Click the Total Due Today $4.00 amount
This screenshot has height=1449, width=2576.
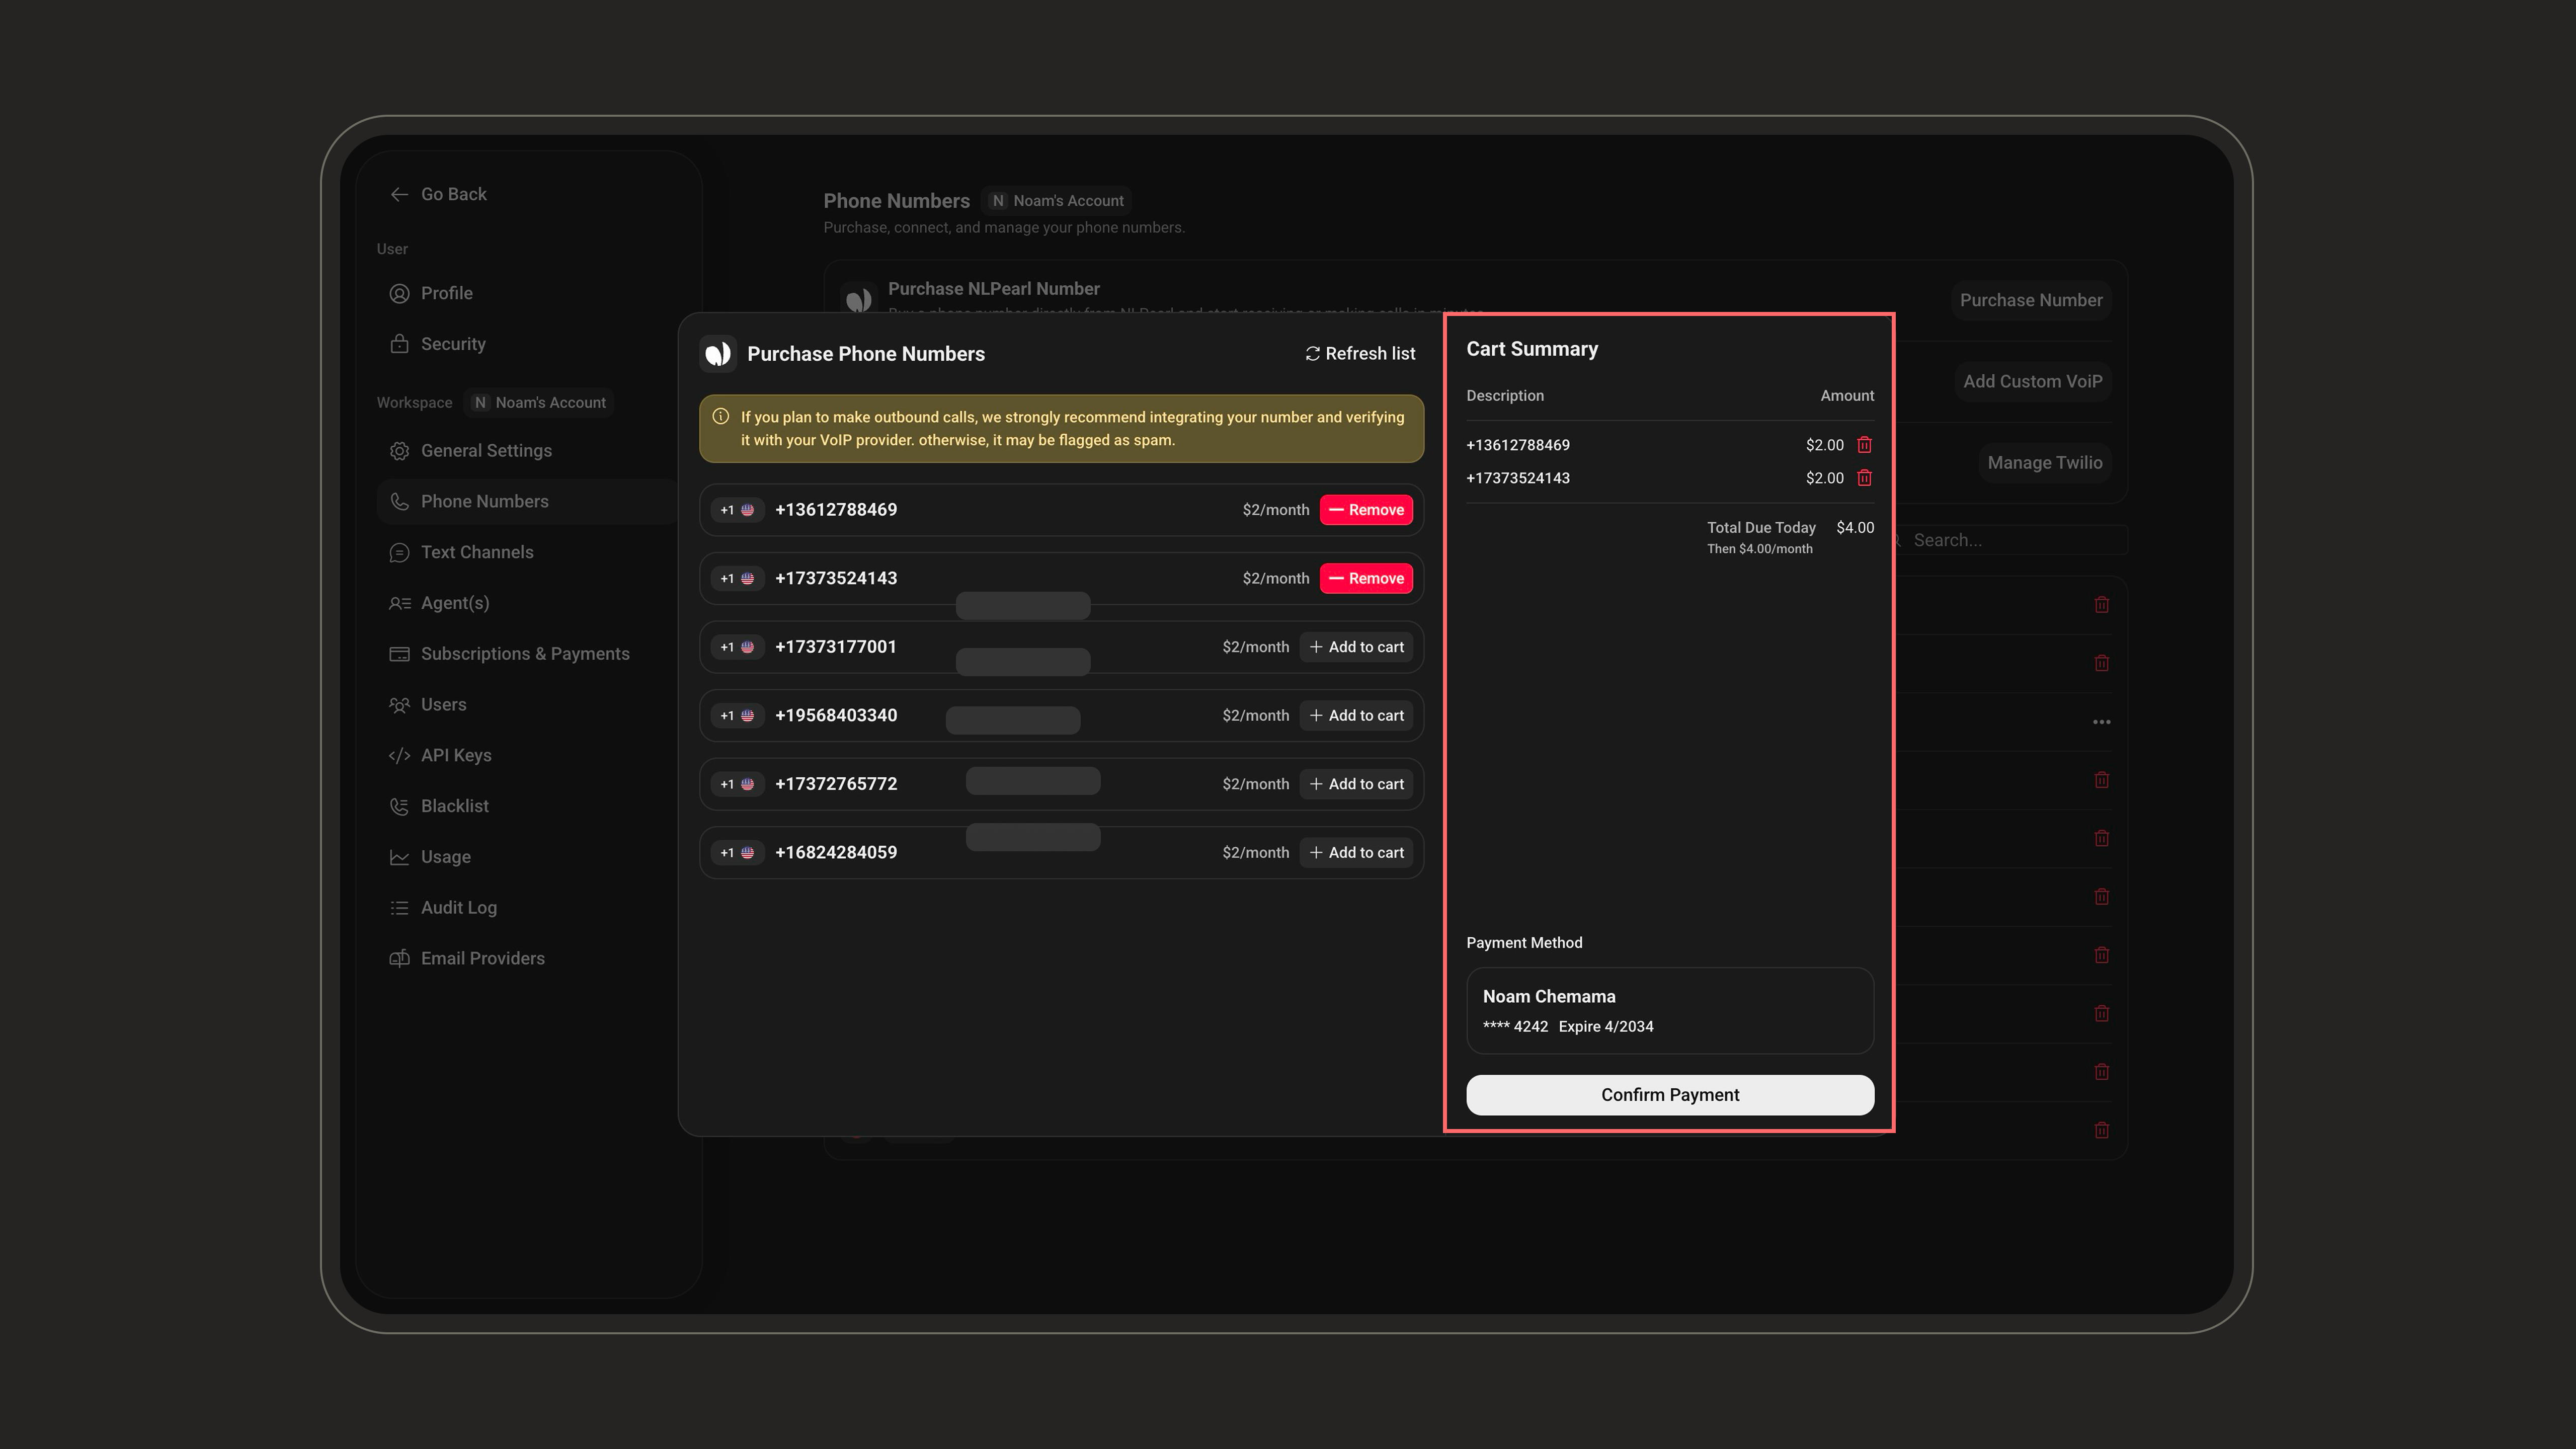[x=1855, y=527]
